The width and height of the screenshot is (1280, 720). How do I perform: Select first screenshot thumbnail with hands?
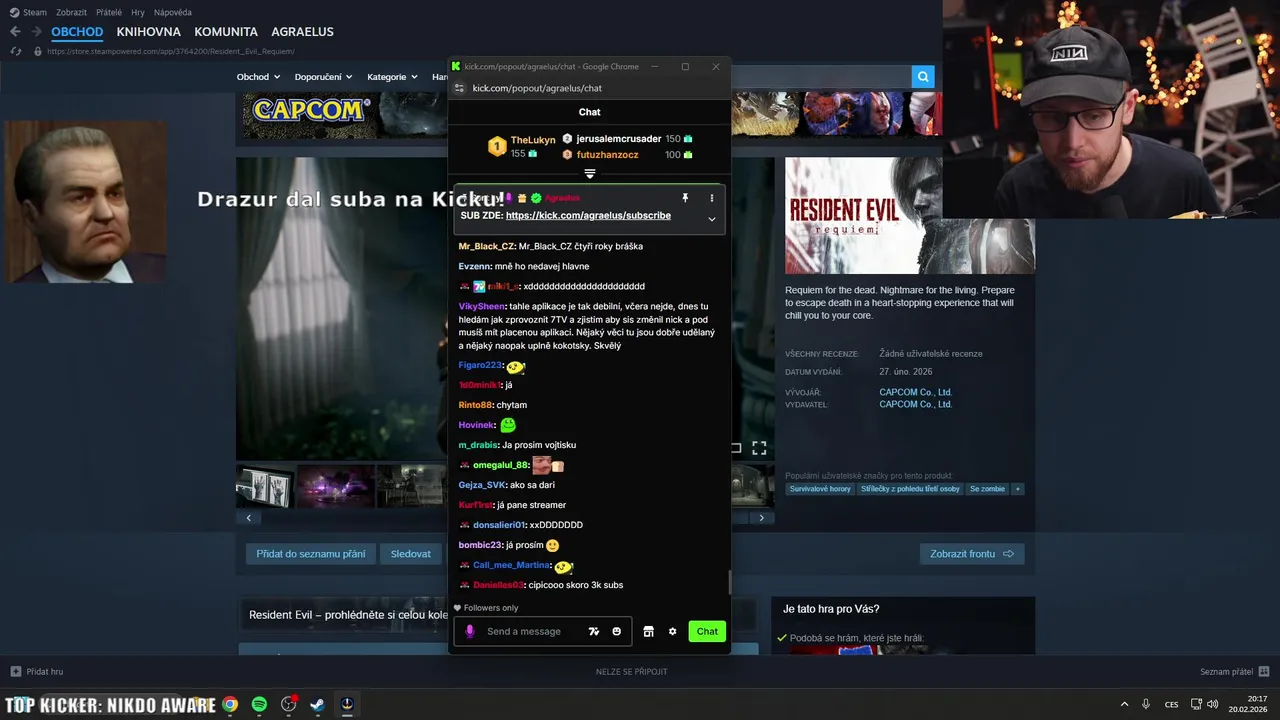[265, 486]
